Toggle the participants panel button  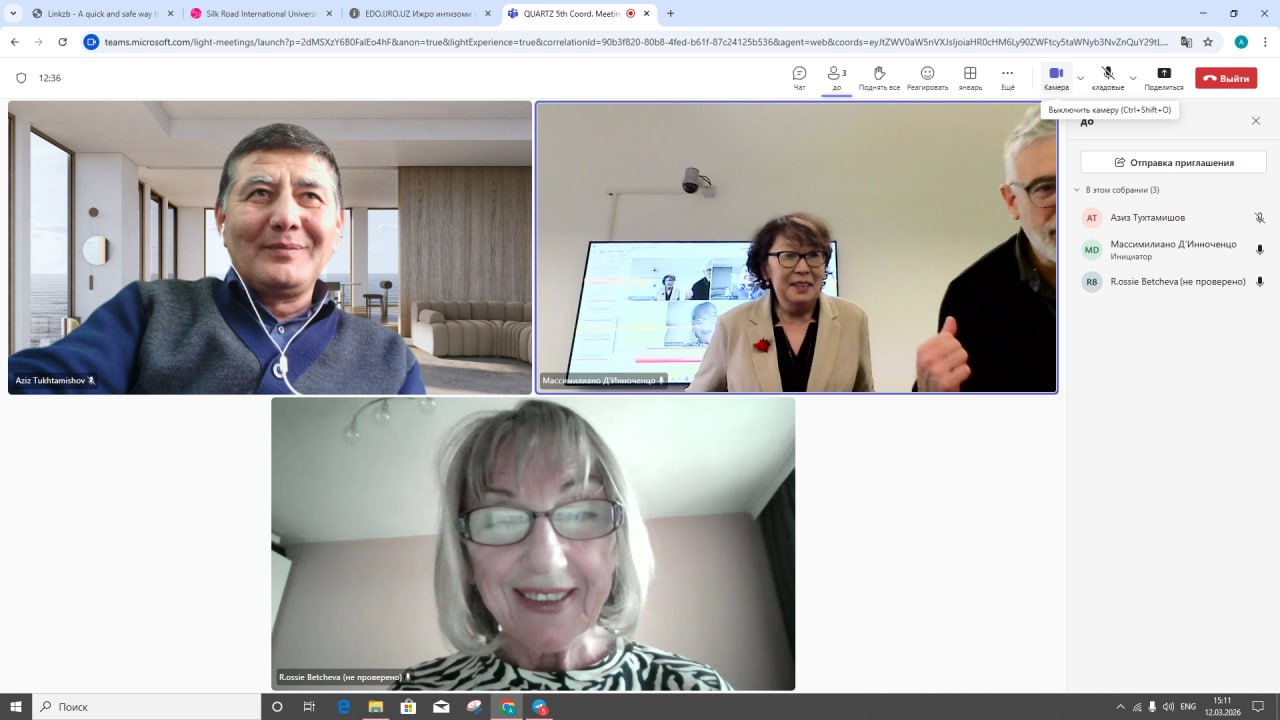[x=836, y=74]
